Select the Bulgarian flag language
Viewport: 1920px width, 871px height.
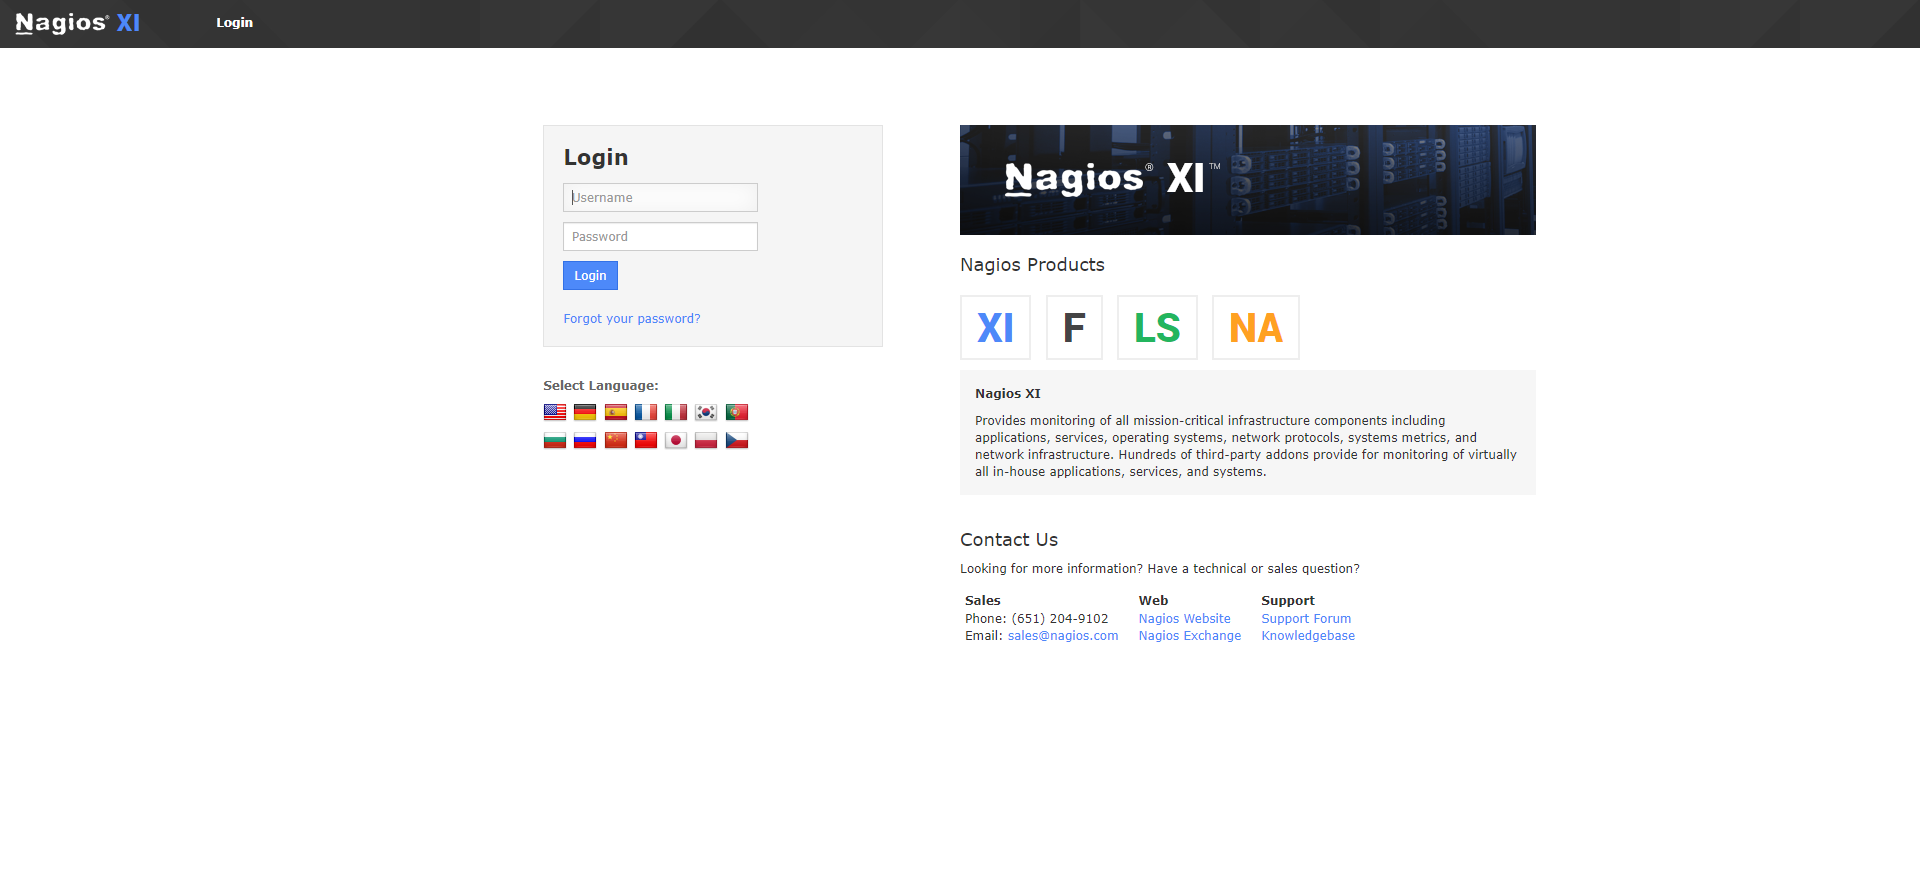pos(555,440)
